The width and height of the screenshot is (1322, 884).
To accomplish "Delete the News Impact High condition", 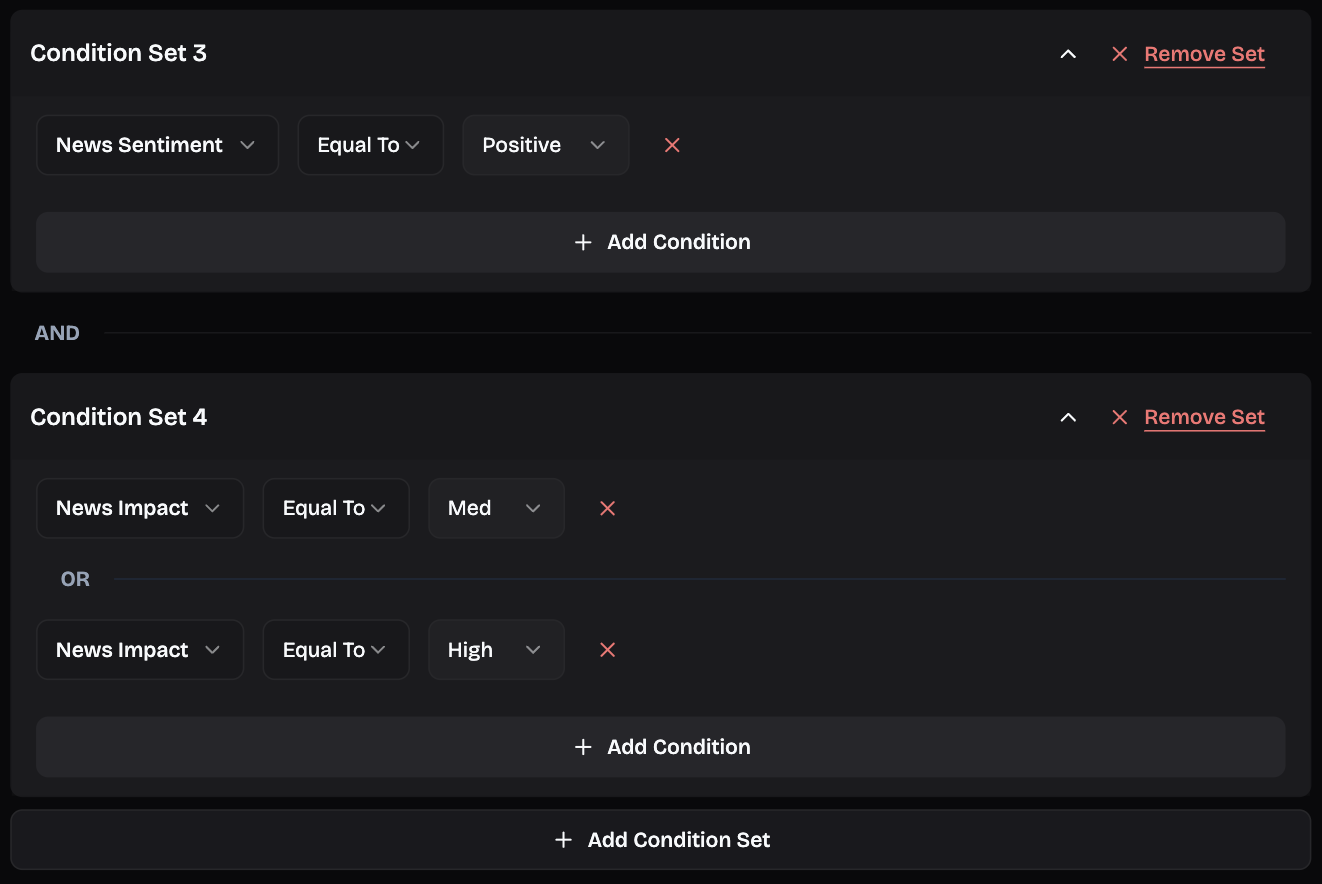I will click(607, 650).
